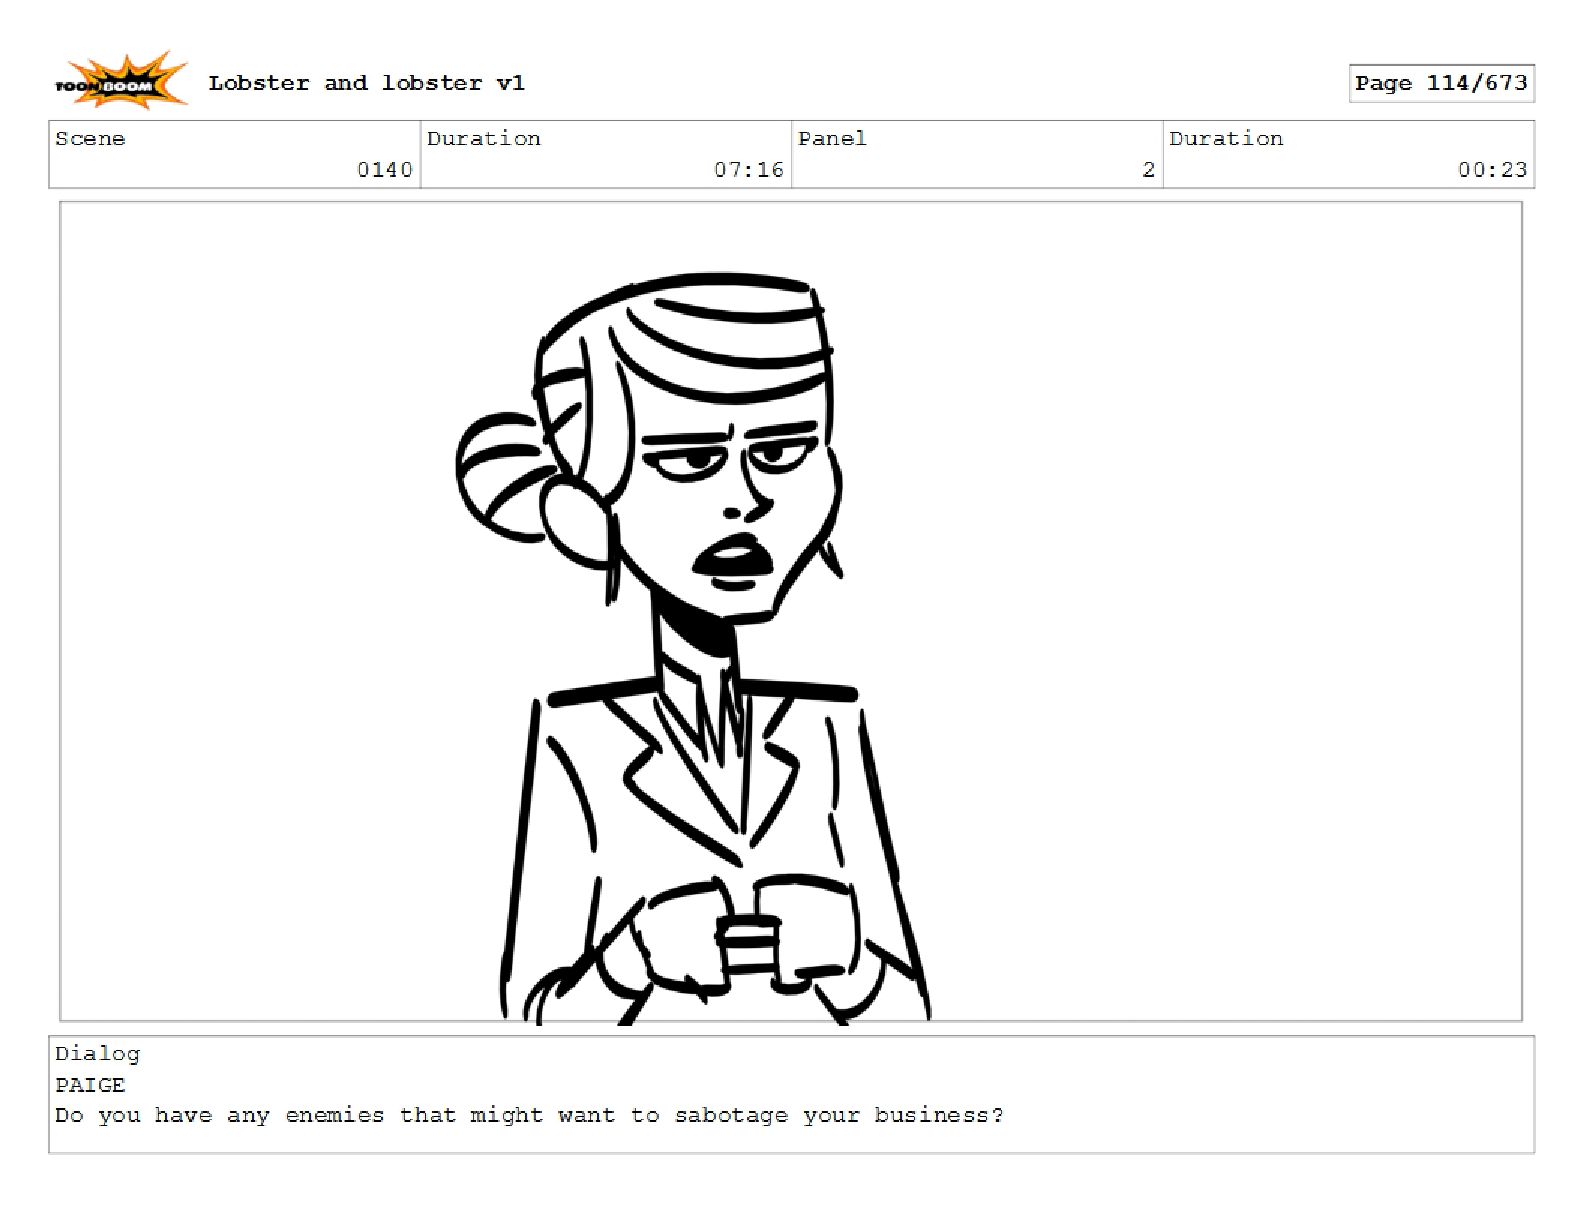This screenshot has height=1224, width=1581.
Task: Click the 'Scene' header label
Action: pyautogui.click(x=90, y=139)
